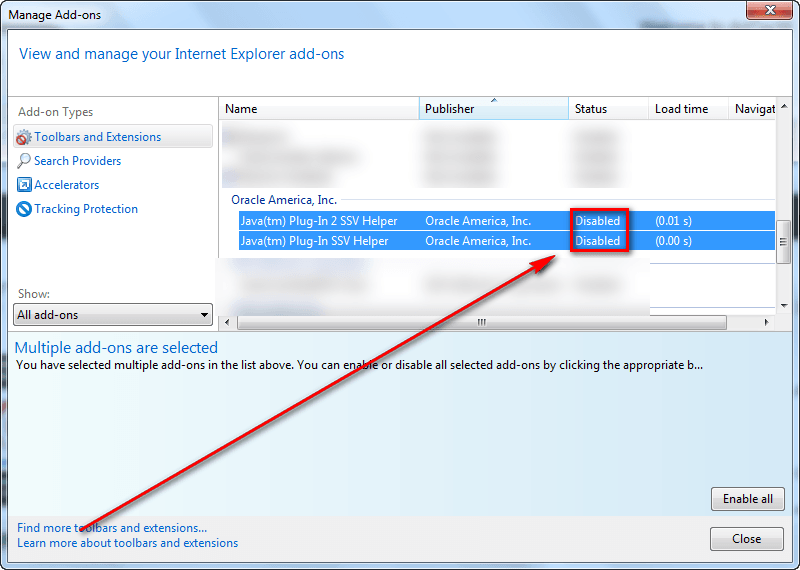Click the Accelerators arrow icon
Viewport: 800px width, 570px height.
point(24,185)
